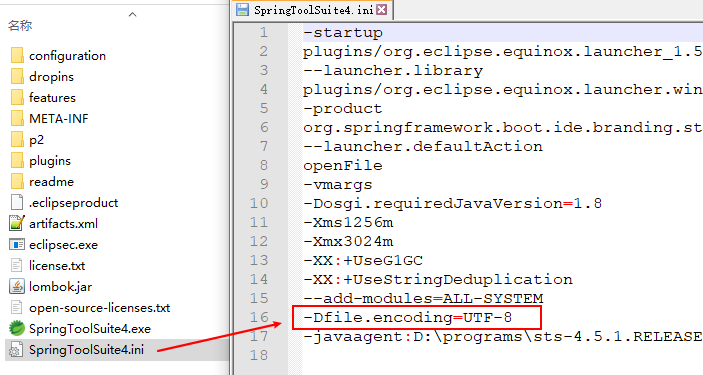Click the artifacts.xml file icon
Image resolution: width=703 pixels, height=375 pixels.
click(17, 223)
